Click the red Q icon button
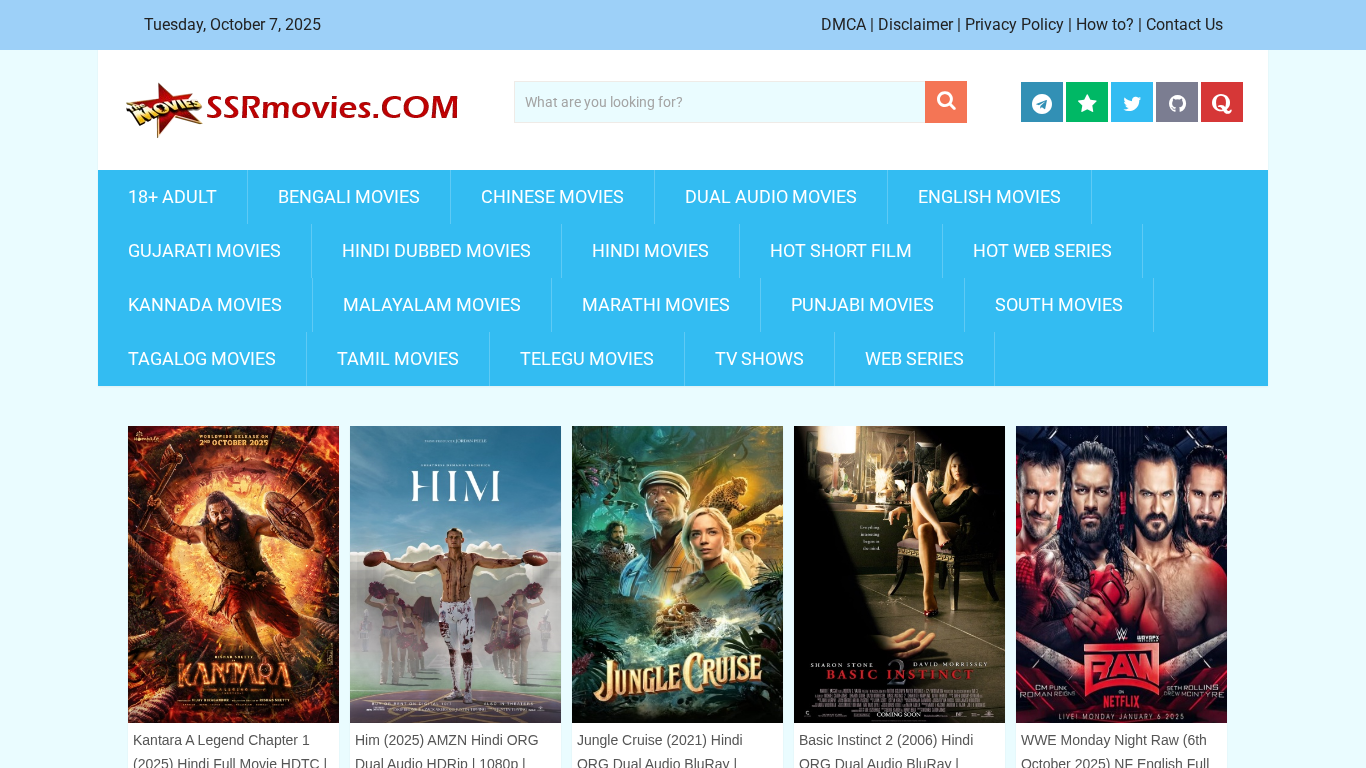 1222,102
